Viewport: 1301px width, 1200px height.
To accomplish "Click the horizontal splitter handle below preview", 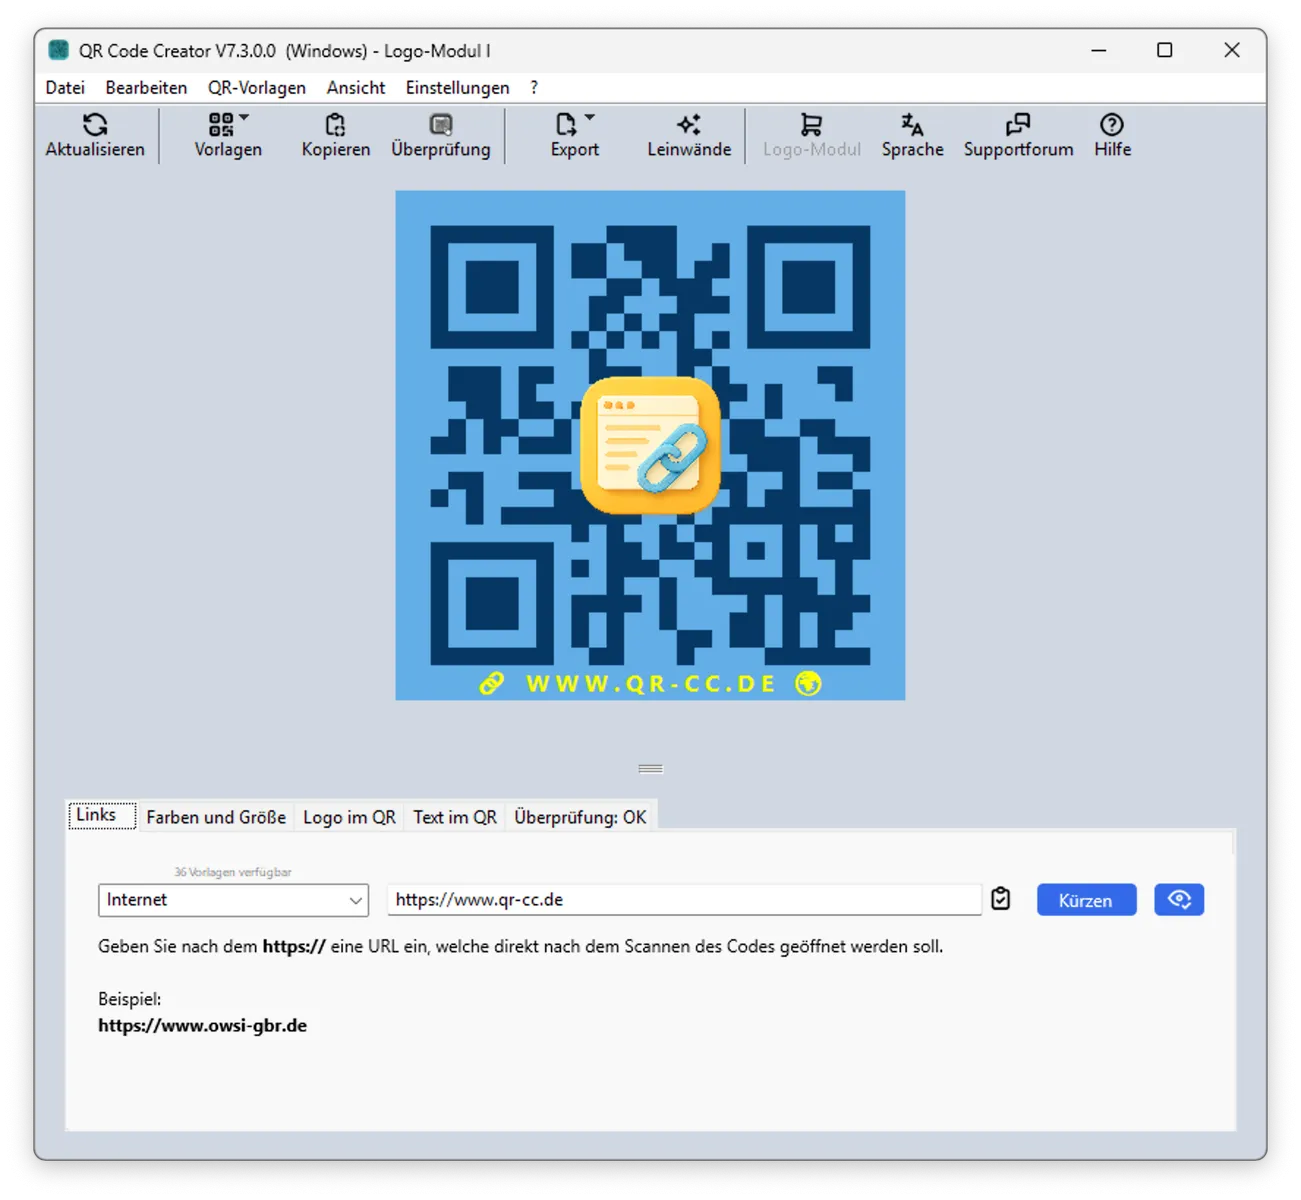I will (x=651, y=769).
